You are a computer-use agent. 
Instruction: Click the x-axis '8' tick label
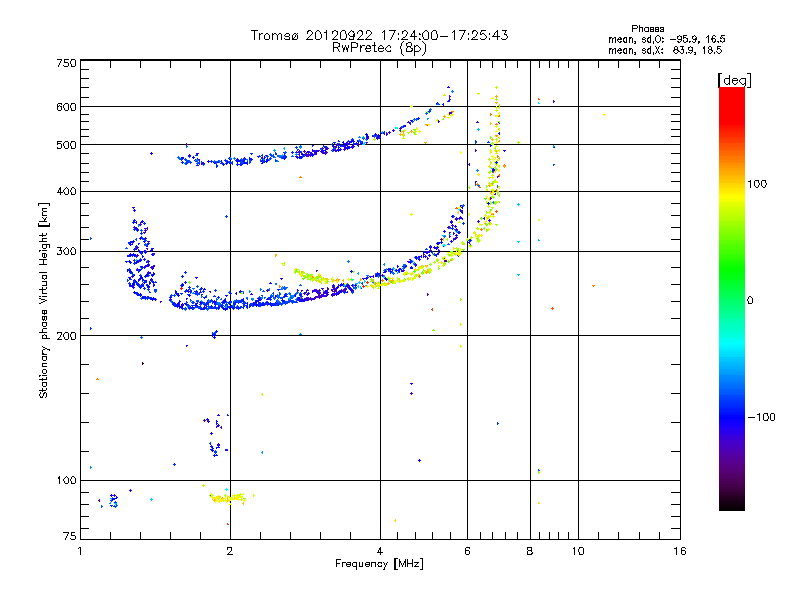click(530, 551)
